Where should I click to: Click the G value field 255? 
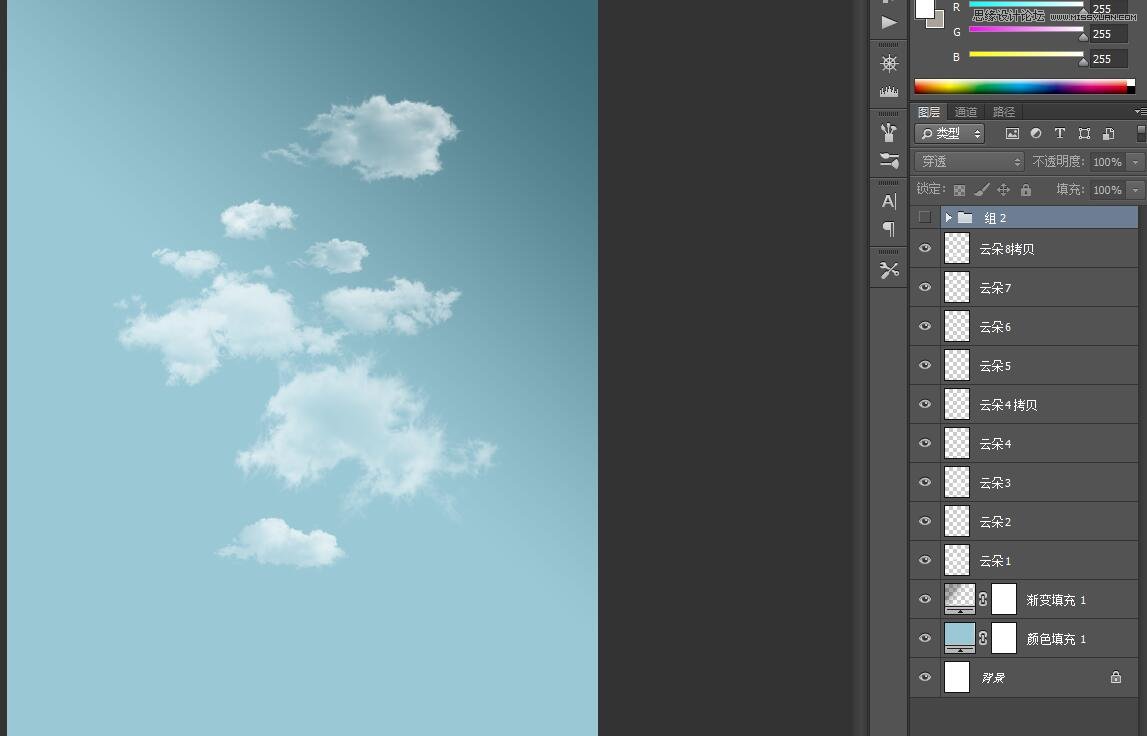click(x=1108, y=34)
